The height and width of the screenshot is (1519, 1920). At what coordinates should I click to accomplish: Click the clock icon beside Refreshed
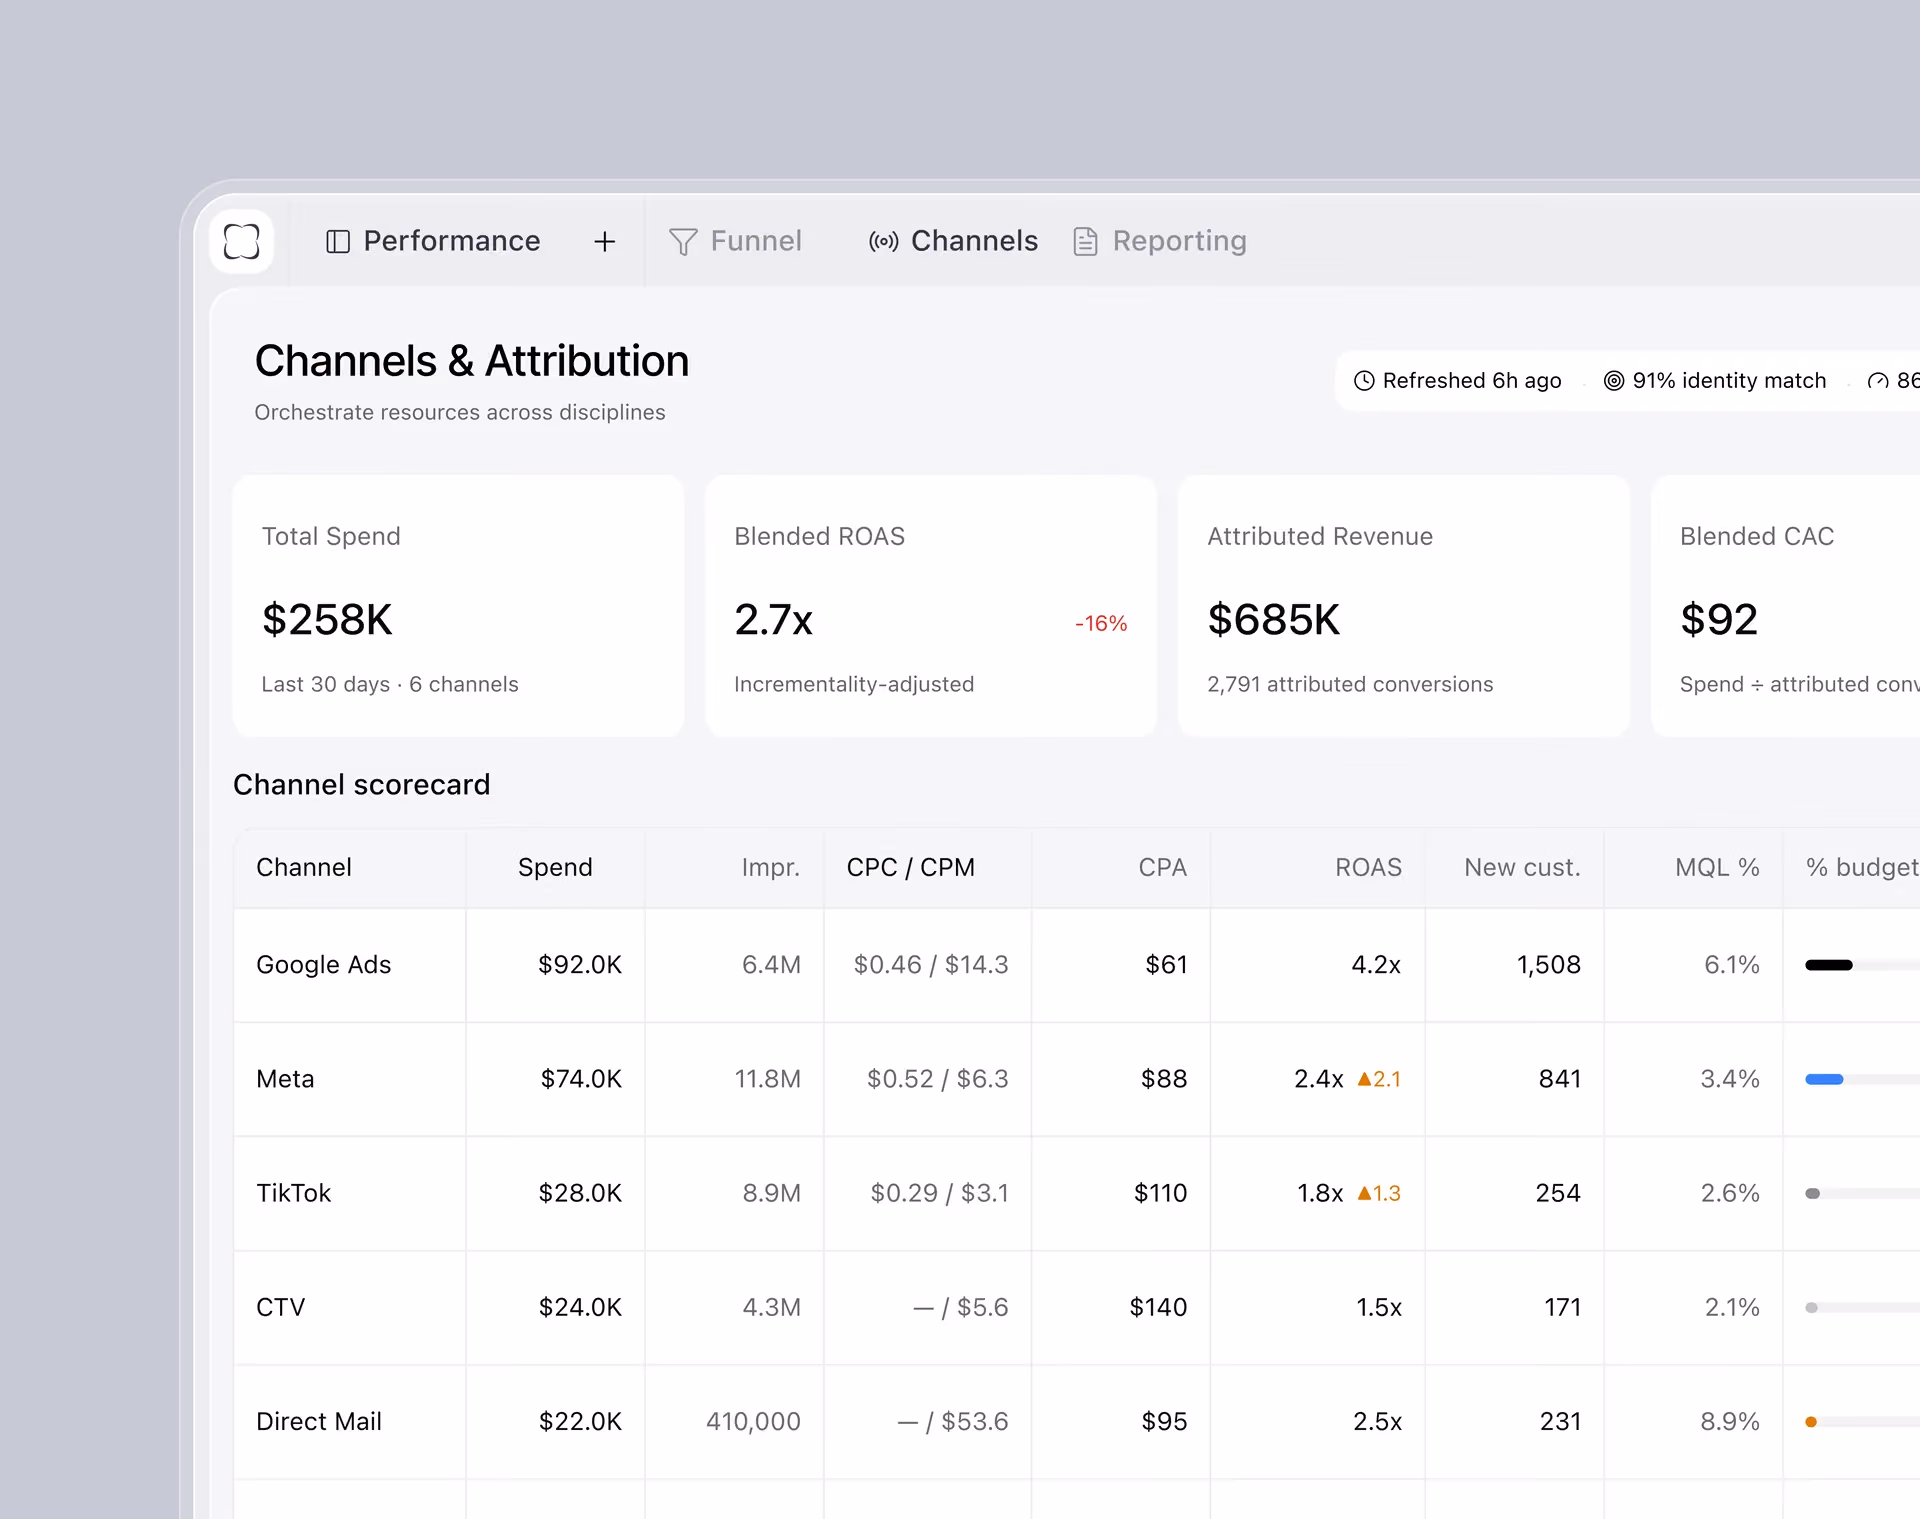point(1364,381)
